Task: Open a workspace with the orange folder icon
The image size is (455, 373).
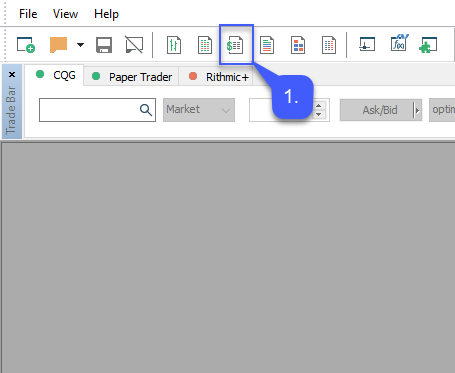Action: [x=58, y=45]
